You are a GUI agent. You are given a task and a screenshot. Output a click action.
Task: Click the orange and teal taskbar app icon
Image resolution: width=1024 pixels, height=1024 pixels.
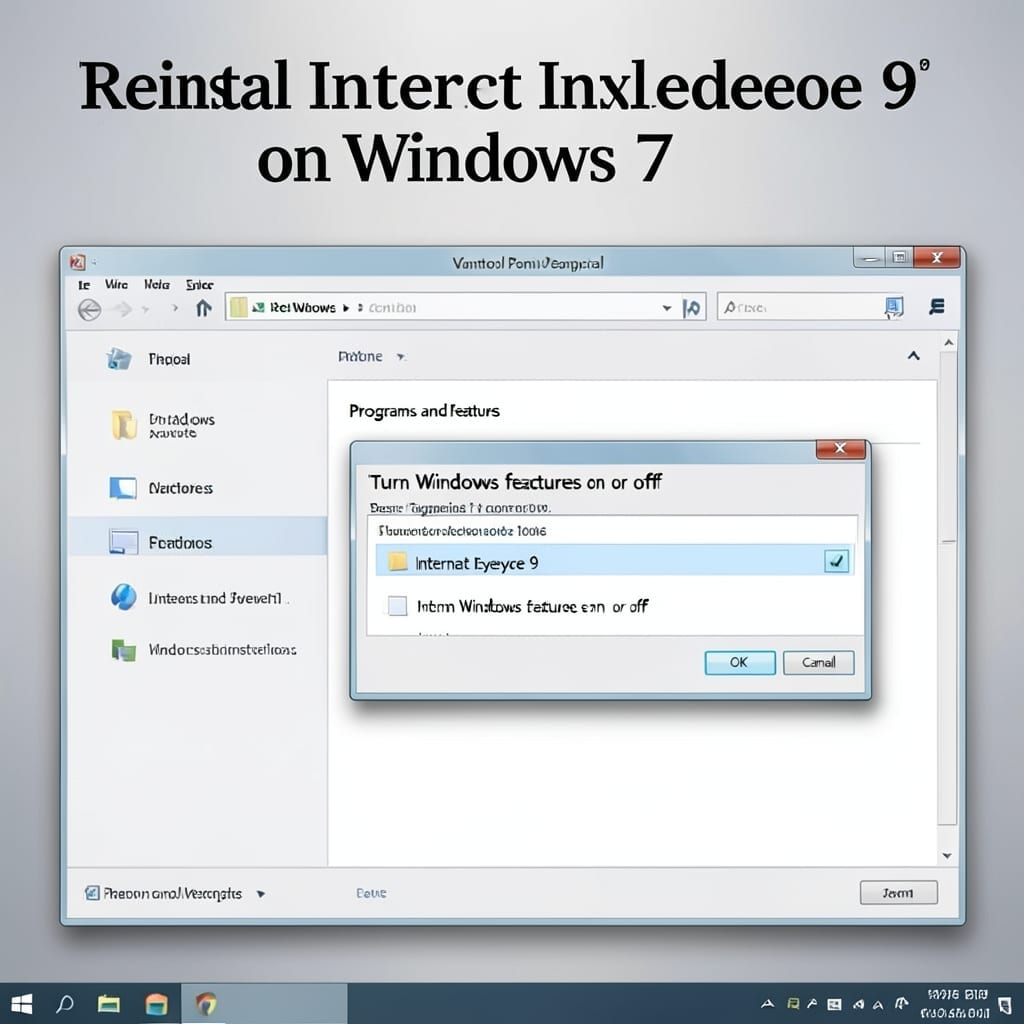[157, 1004]
